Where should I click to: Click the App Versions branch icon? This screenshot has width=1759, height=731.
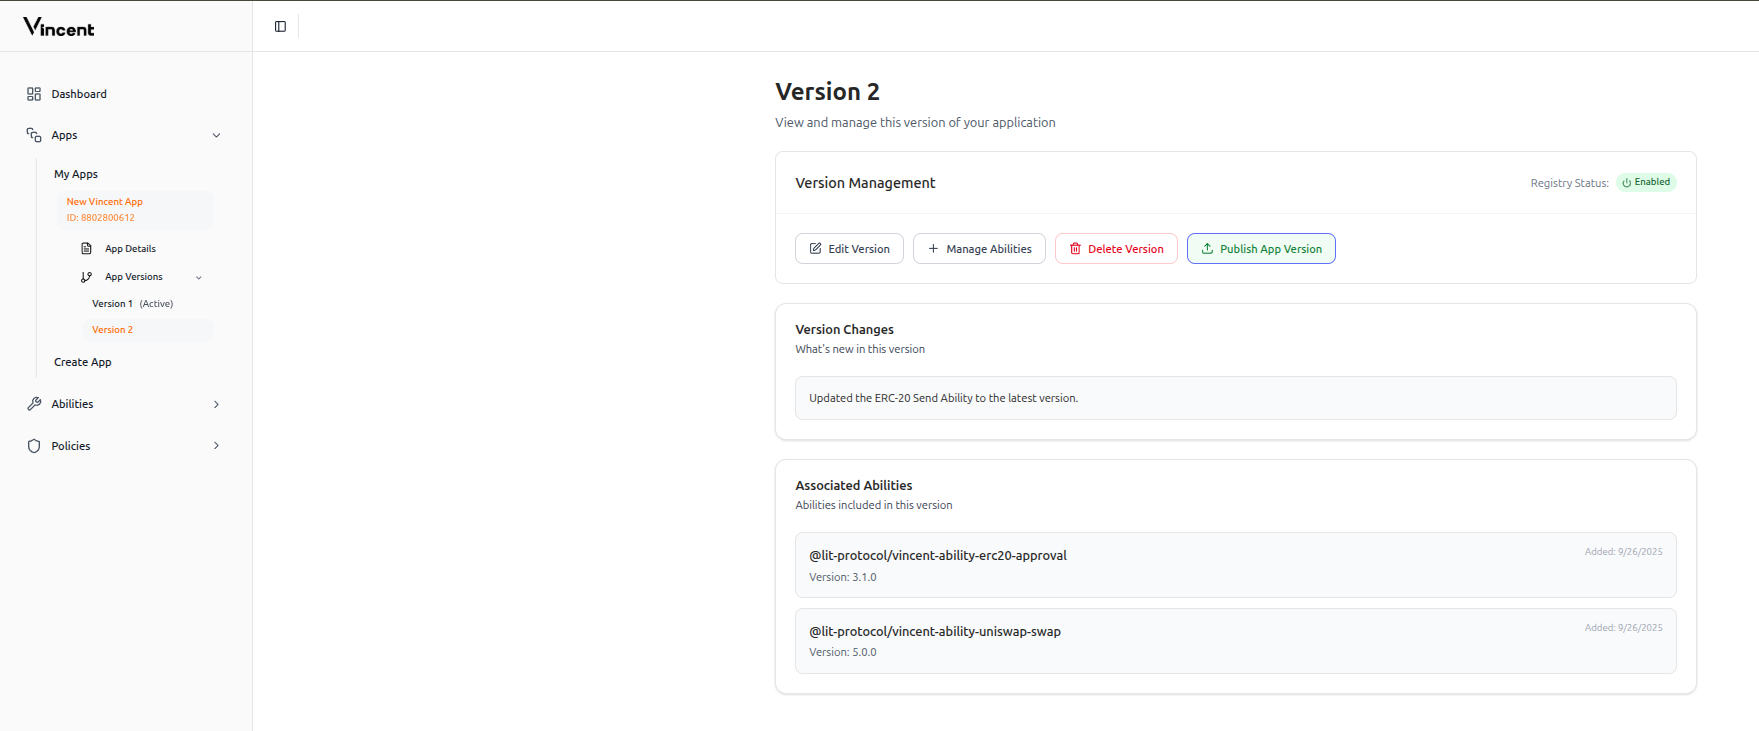tap(87, 277)
